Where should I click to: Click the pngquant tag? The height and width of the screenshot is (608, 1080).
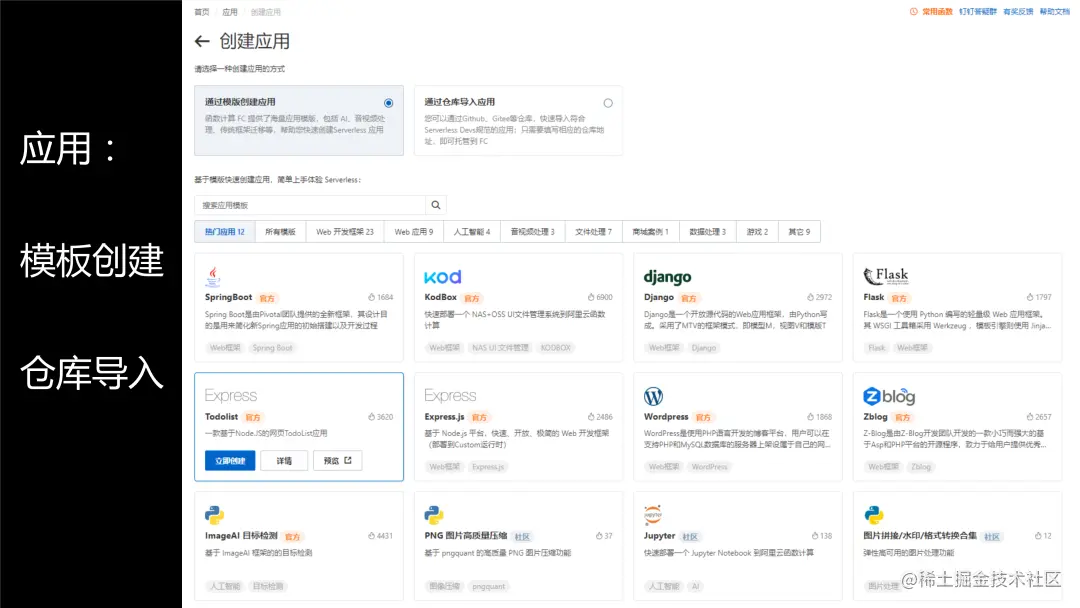tap(488, 586)
